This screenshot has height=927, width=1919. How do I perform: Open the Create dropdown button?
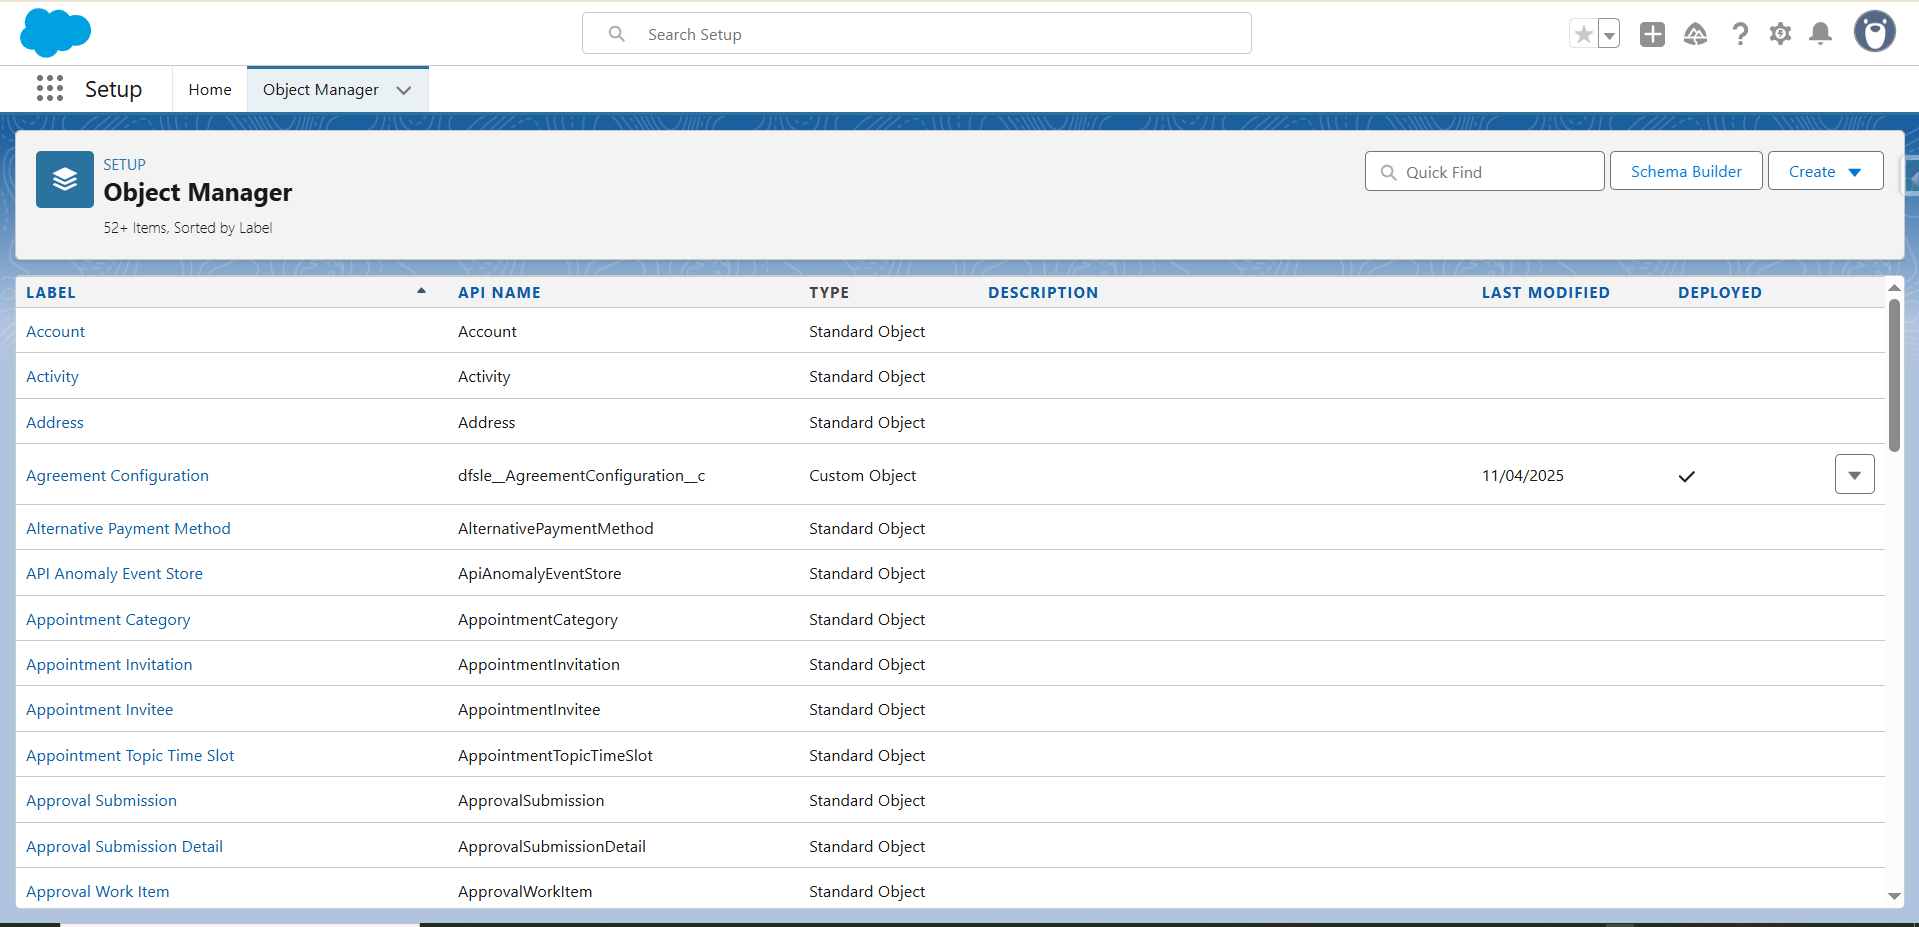click(x=1825, y=171)
